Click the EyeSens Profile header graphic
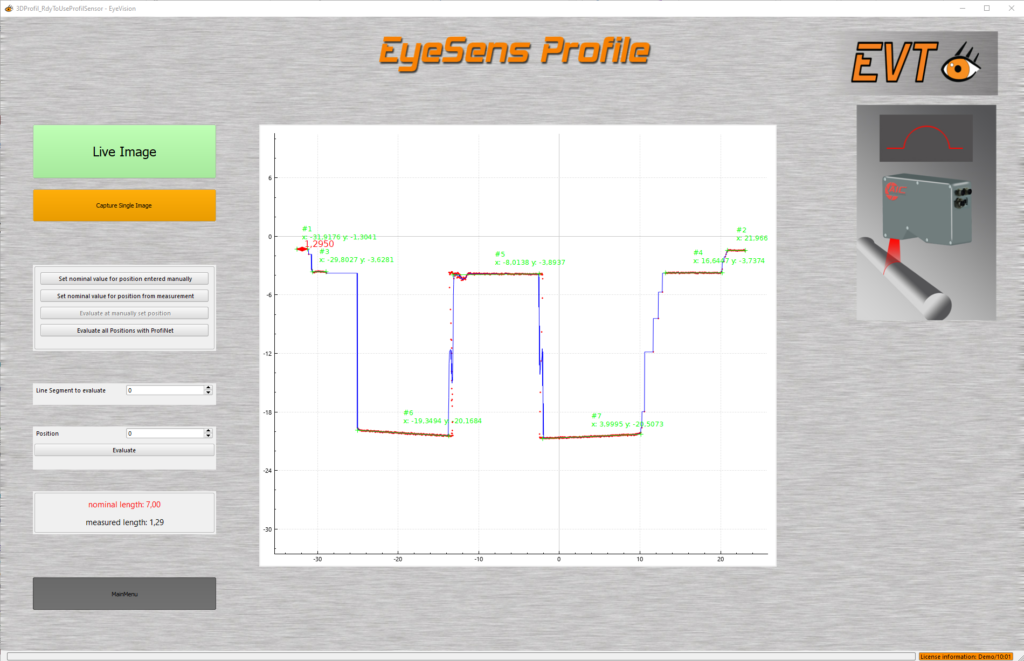 pos(516,48)
